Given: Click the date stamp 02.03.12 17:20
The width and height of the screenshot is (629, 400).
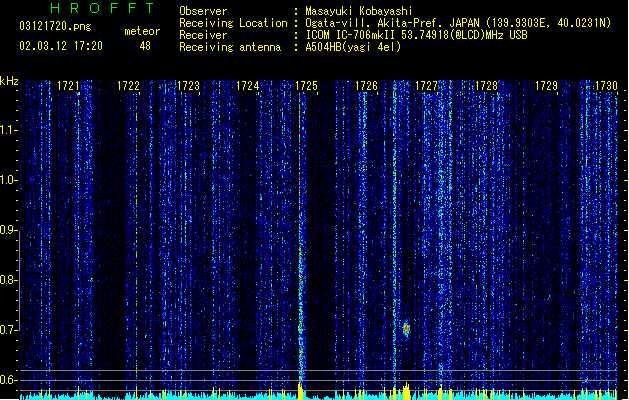Looking at the screenshot, I should (x=61, y=46).
